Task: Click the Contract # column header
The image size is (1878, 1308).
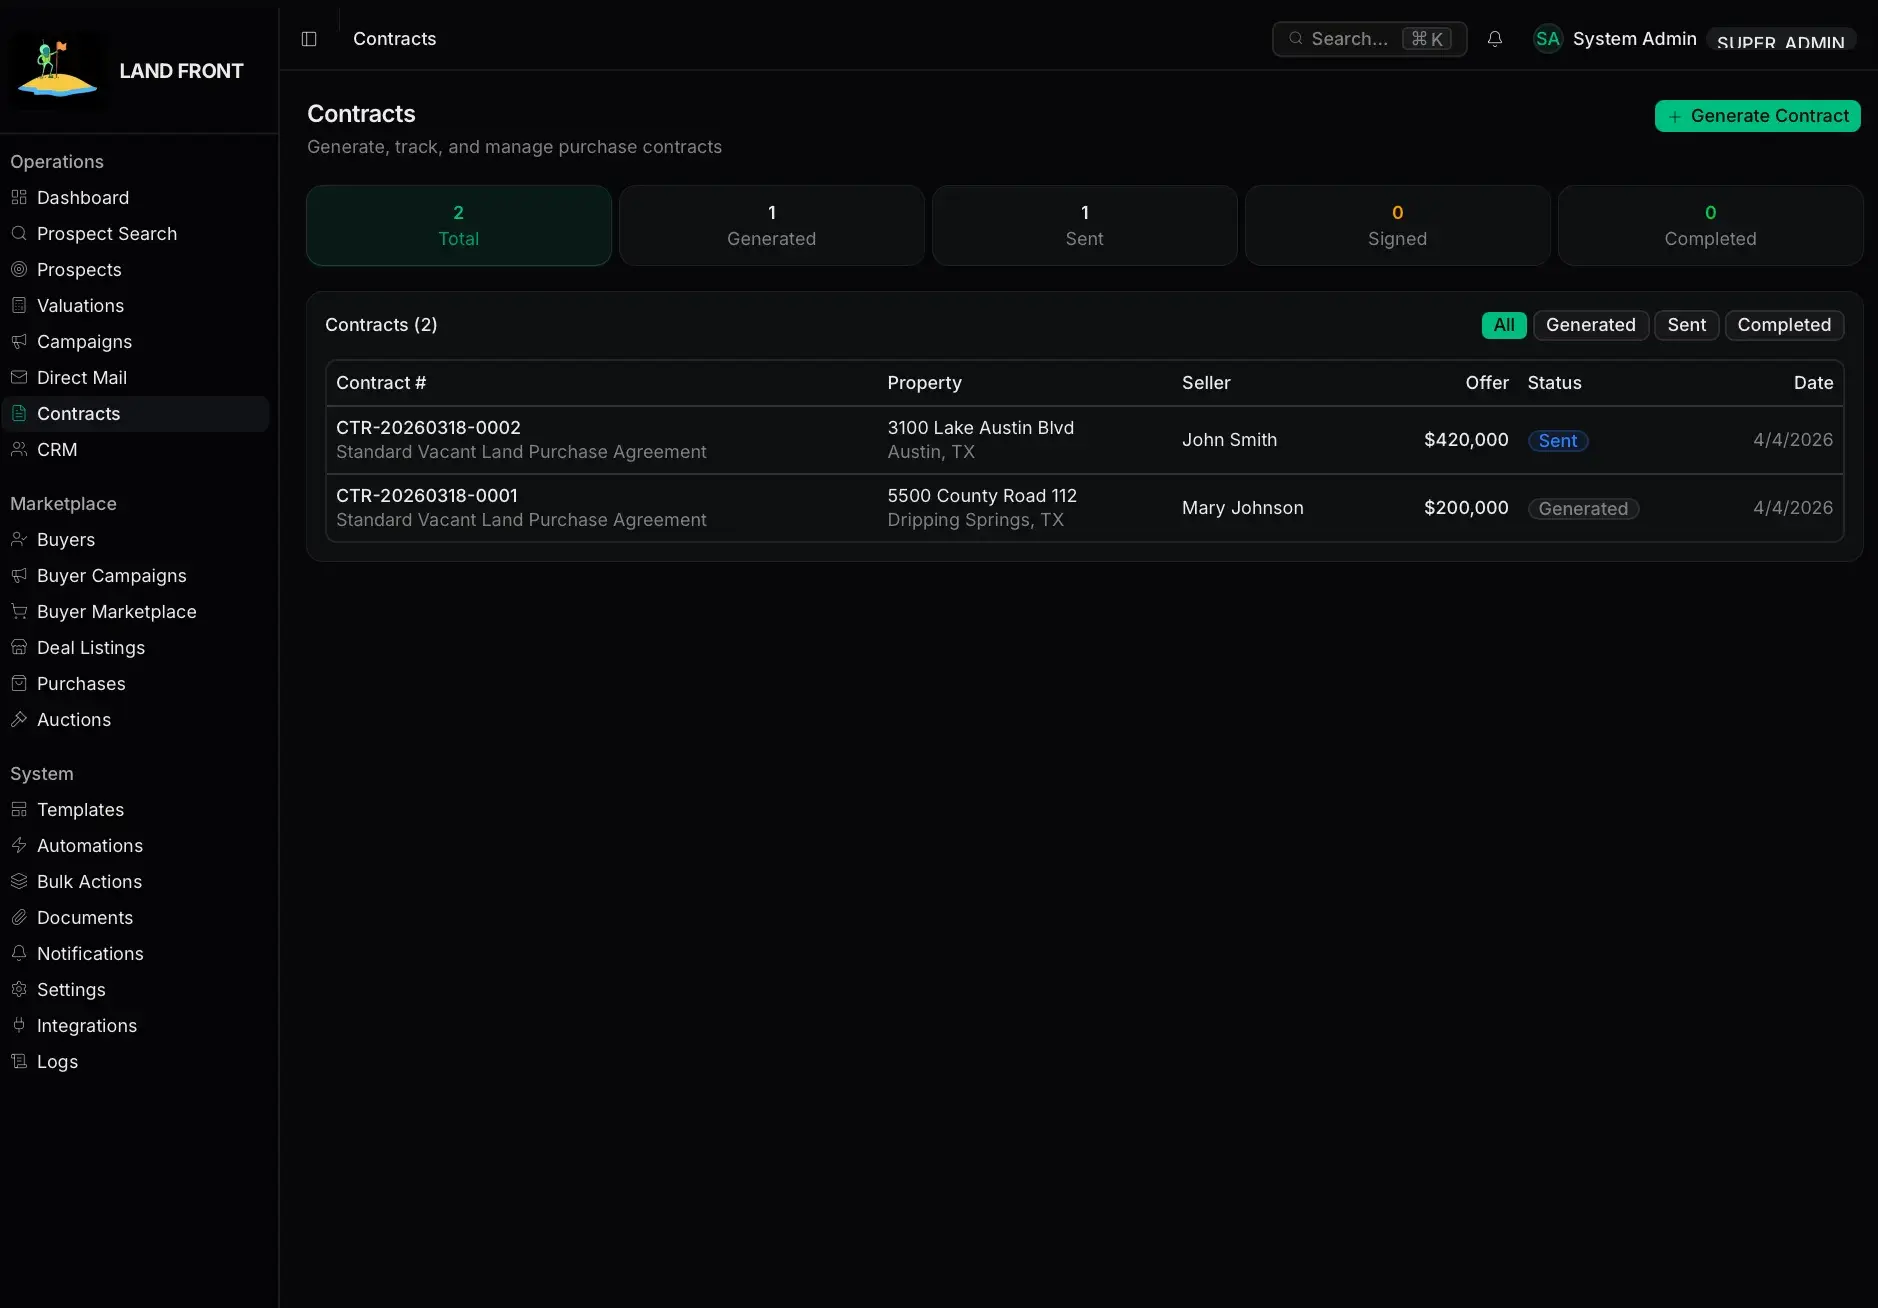Action: pyautogui.click(x=381, y=383)
